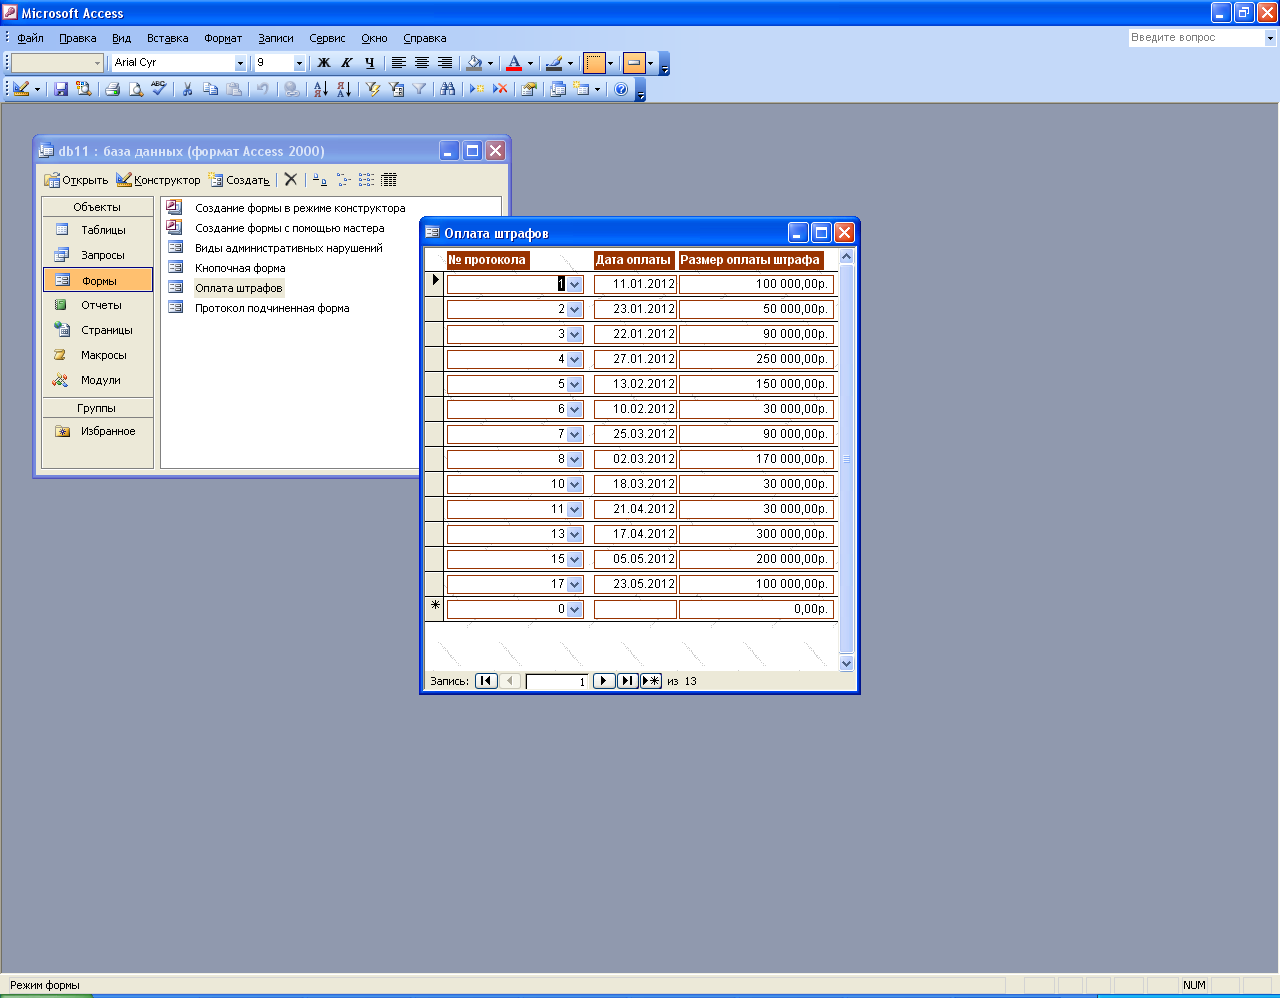Click the Cut scissors icon
This screenshot has width=1280, height=998.
pos(187,89)
